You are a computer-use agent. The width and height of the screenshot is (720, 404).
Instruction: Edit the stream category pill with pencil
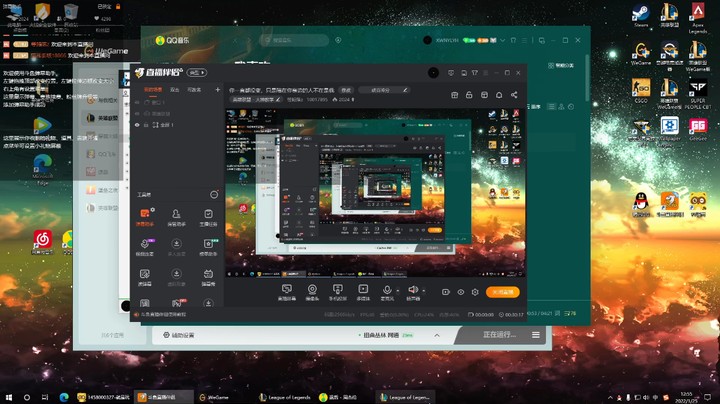[255, 99]
